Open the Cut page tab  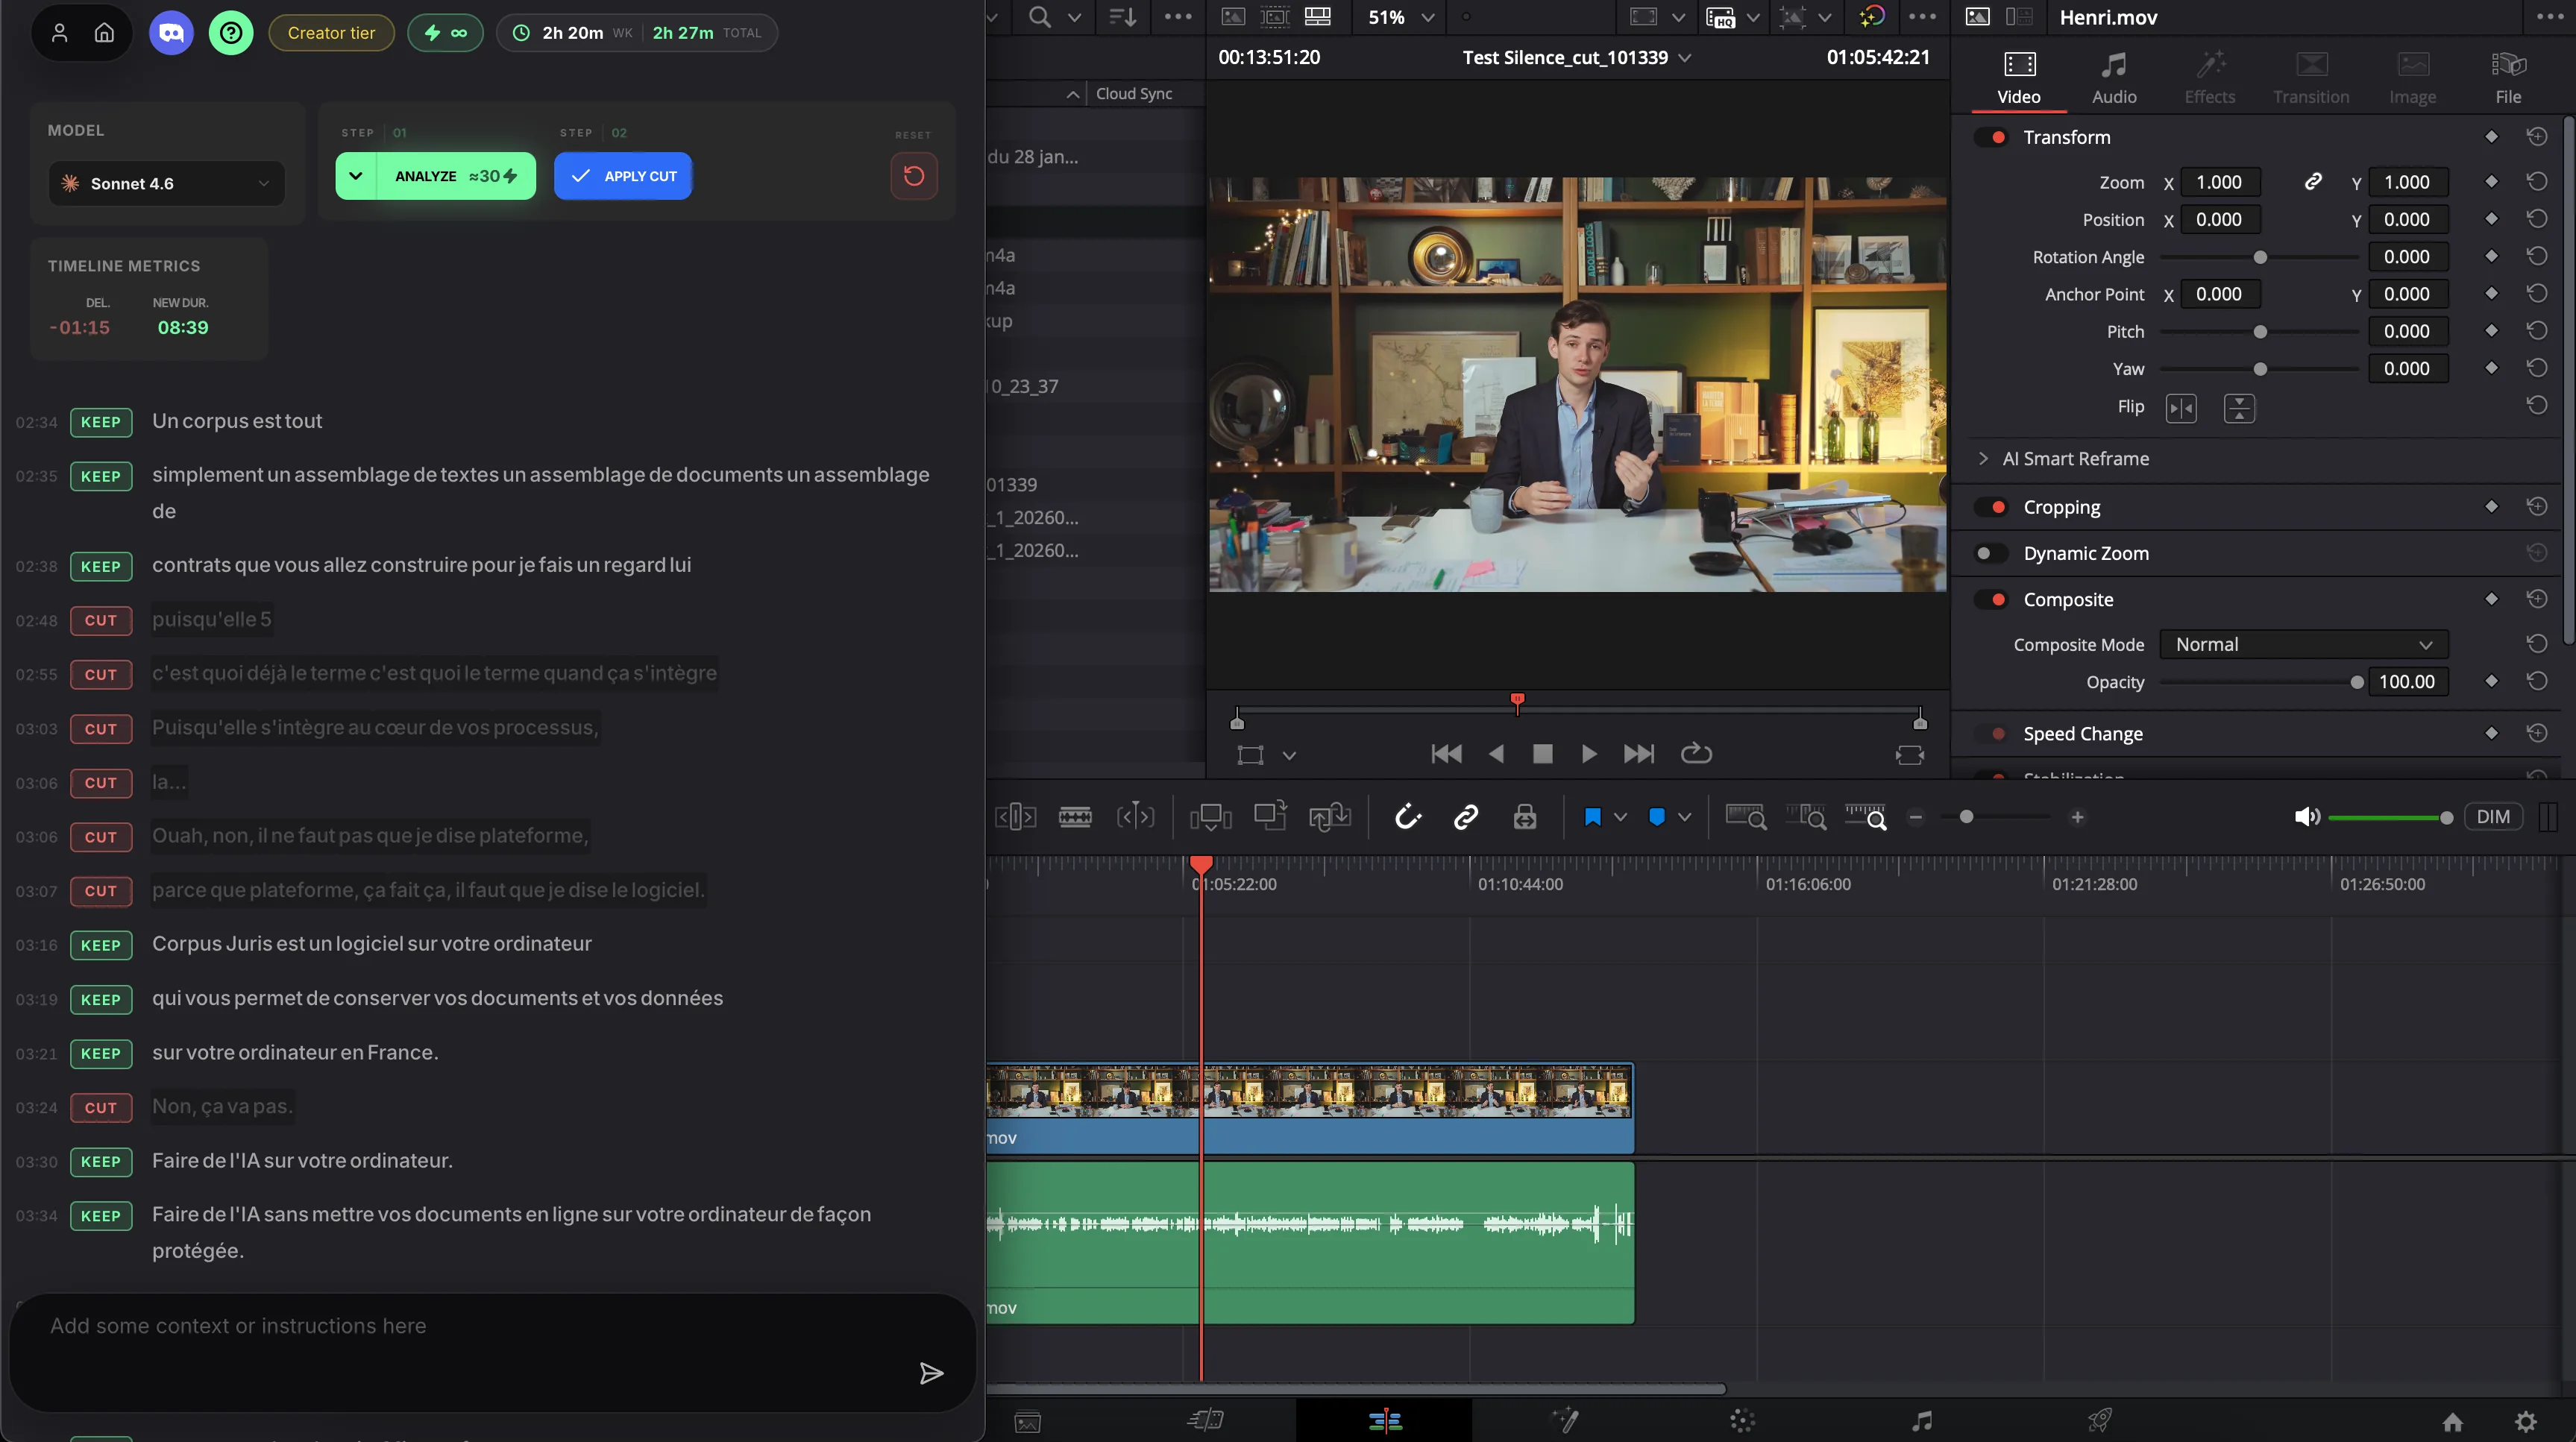click(1206, 1420)
